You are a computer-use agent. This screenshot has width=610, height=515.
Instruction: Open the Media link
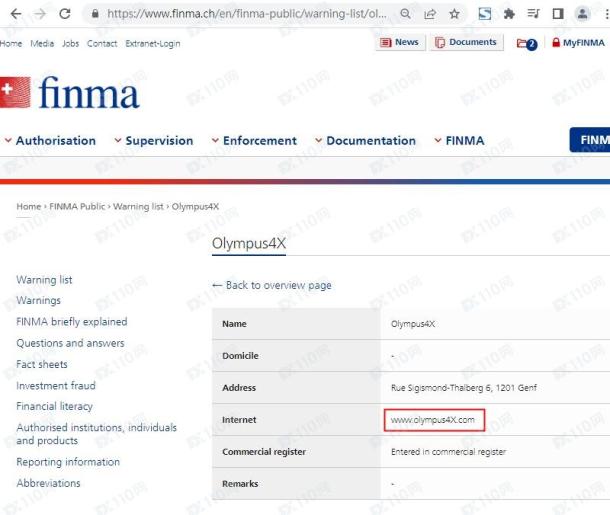tap(42, 44)
